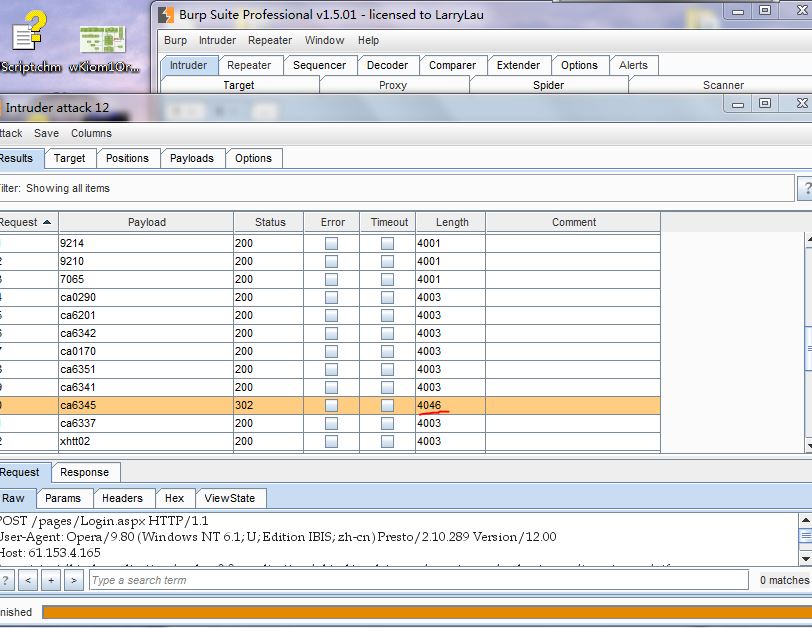Open the Burp menu

pyautogui.click(x=175, y=40)
